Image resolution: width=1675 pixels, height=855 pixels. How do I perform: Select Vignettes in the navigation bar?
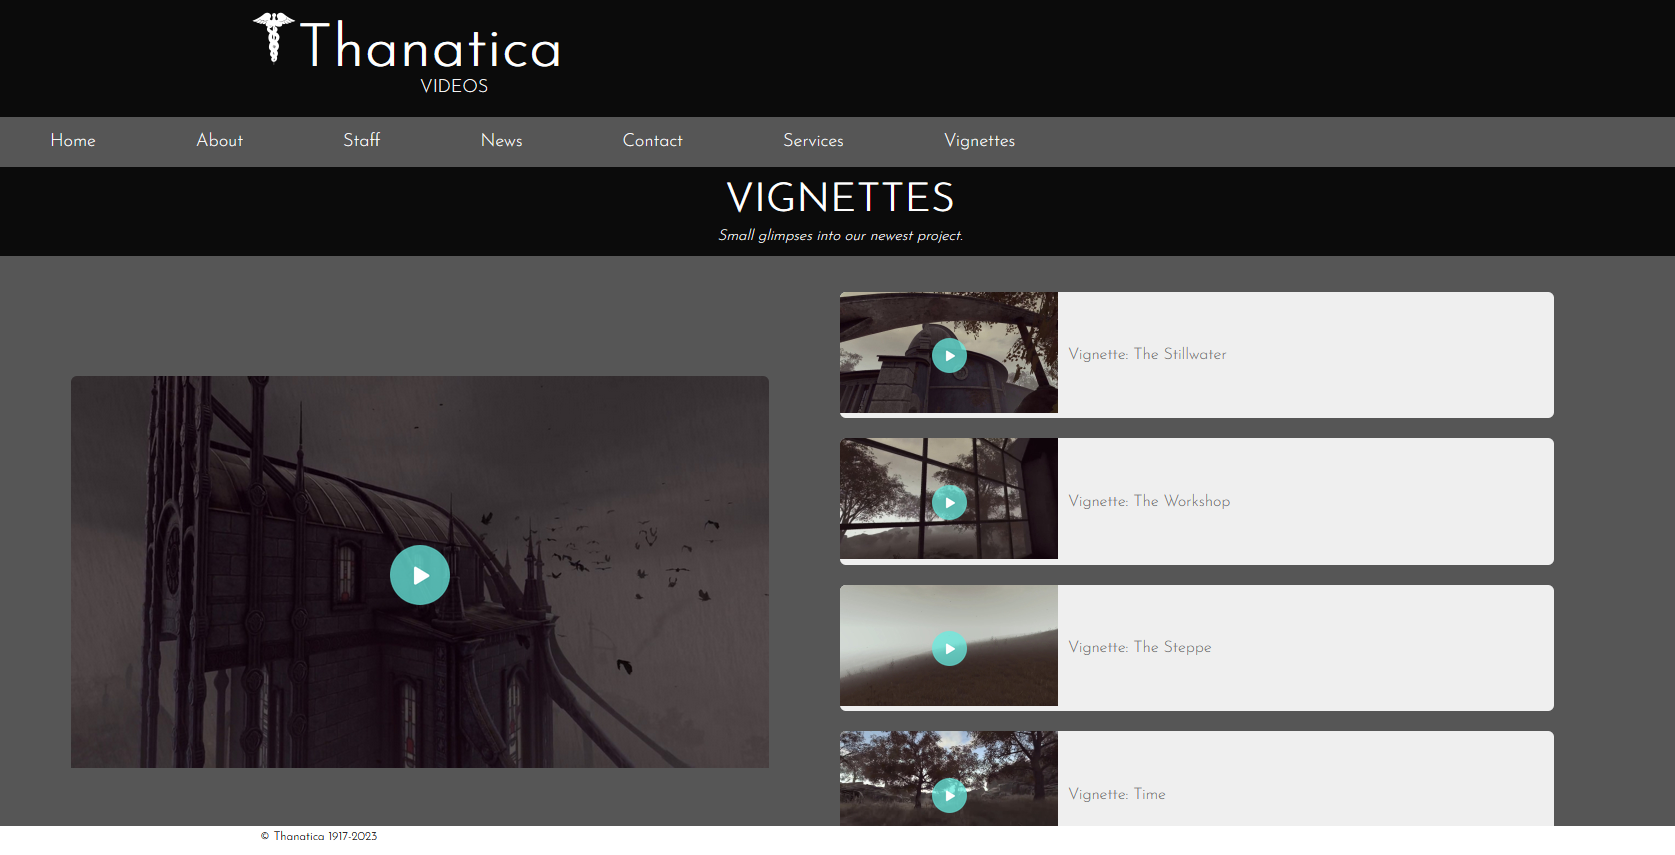click(980, 141)
